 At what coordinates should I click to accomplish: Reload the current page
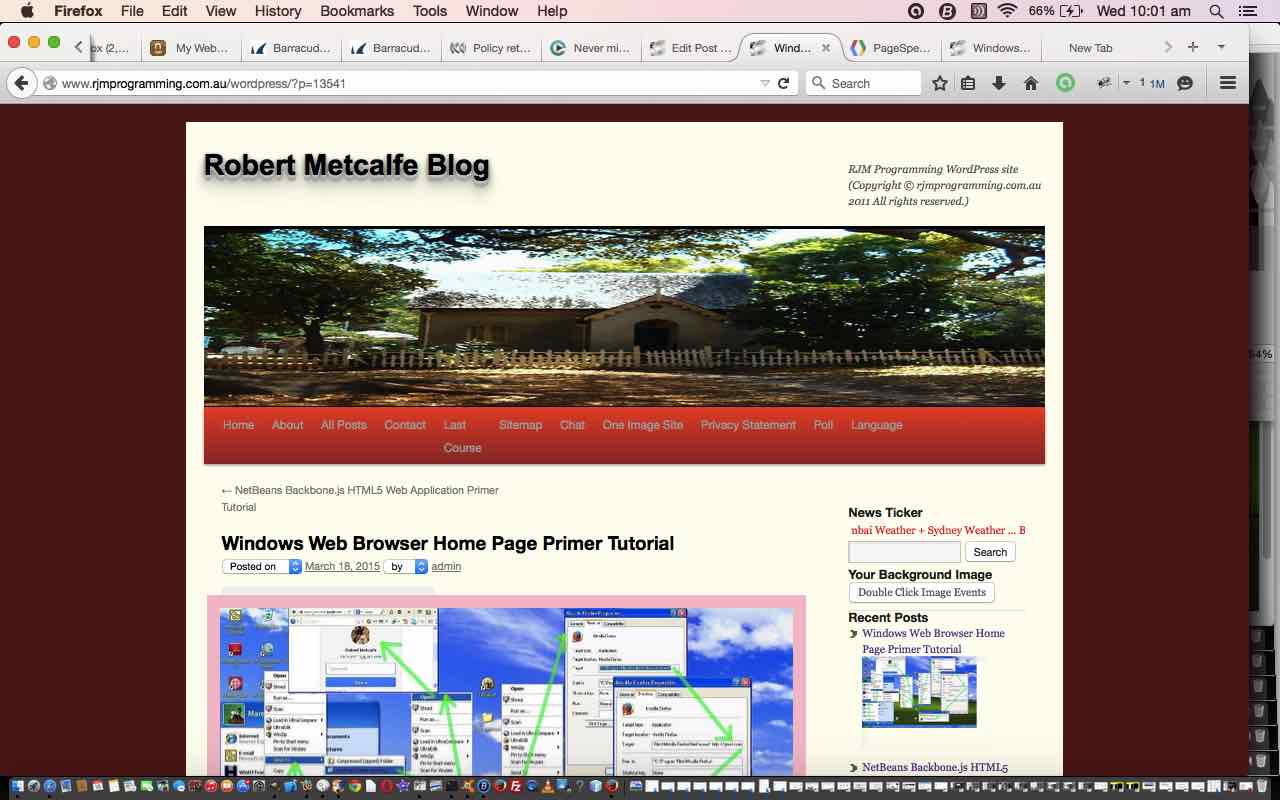[784, 84]
